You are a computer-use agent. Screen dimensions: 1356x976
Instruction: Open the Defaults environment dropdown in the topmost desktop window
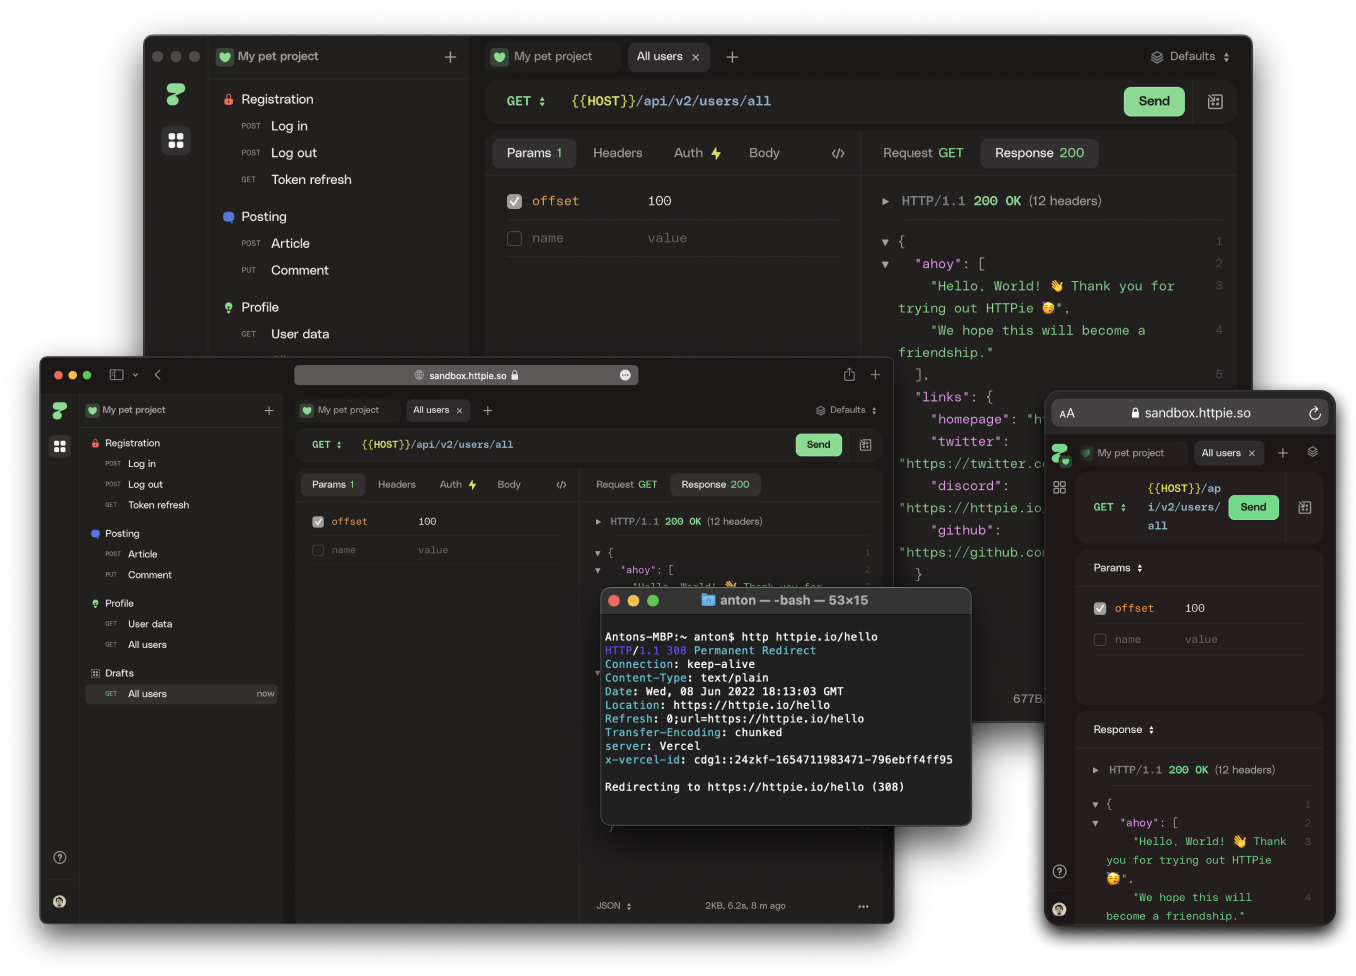click(1190, 57)
